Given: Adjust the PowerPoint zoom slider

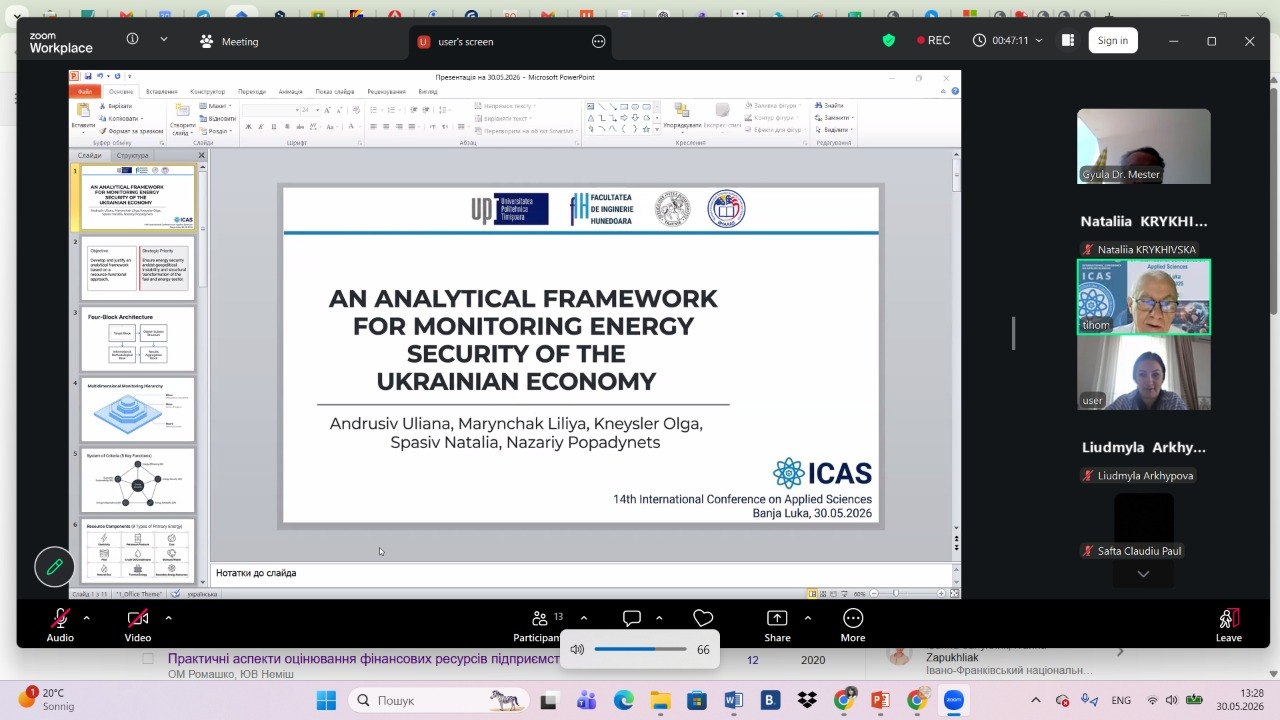Looking at the screenshot, I should tap(896, 594).
